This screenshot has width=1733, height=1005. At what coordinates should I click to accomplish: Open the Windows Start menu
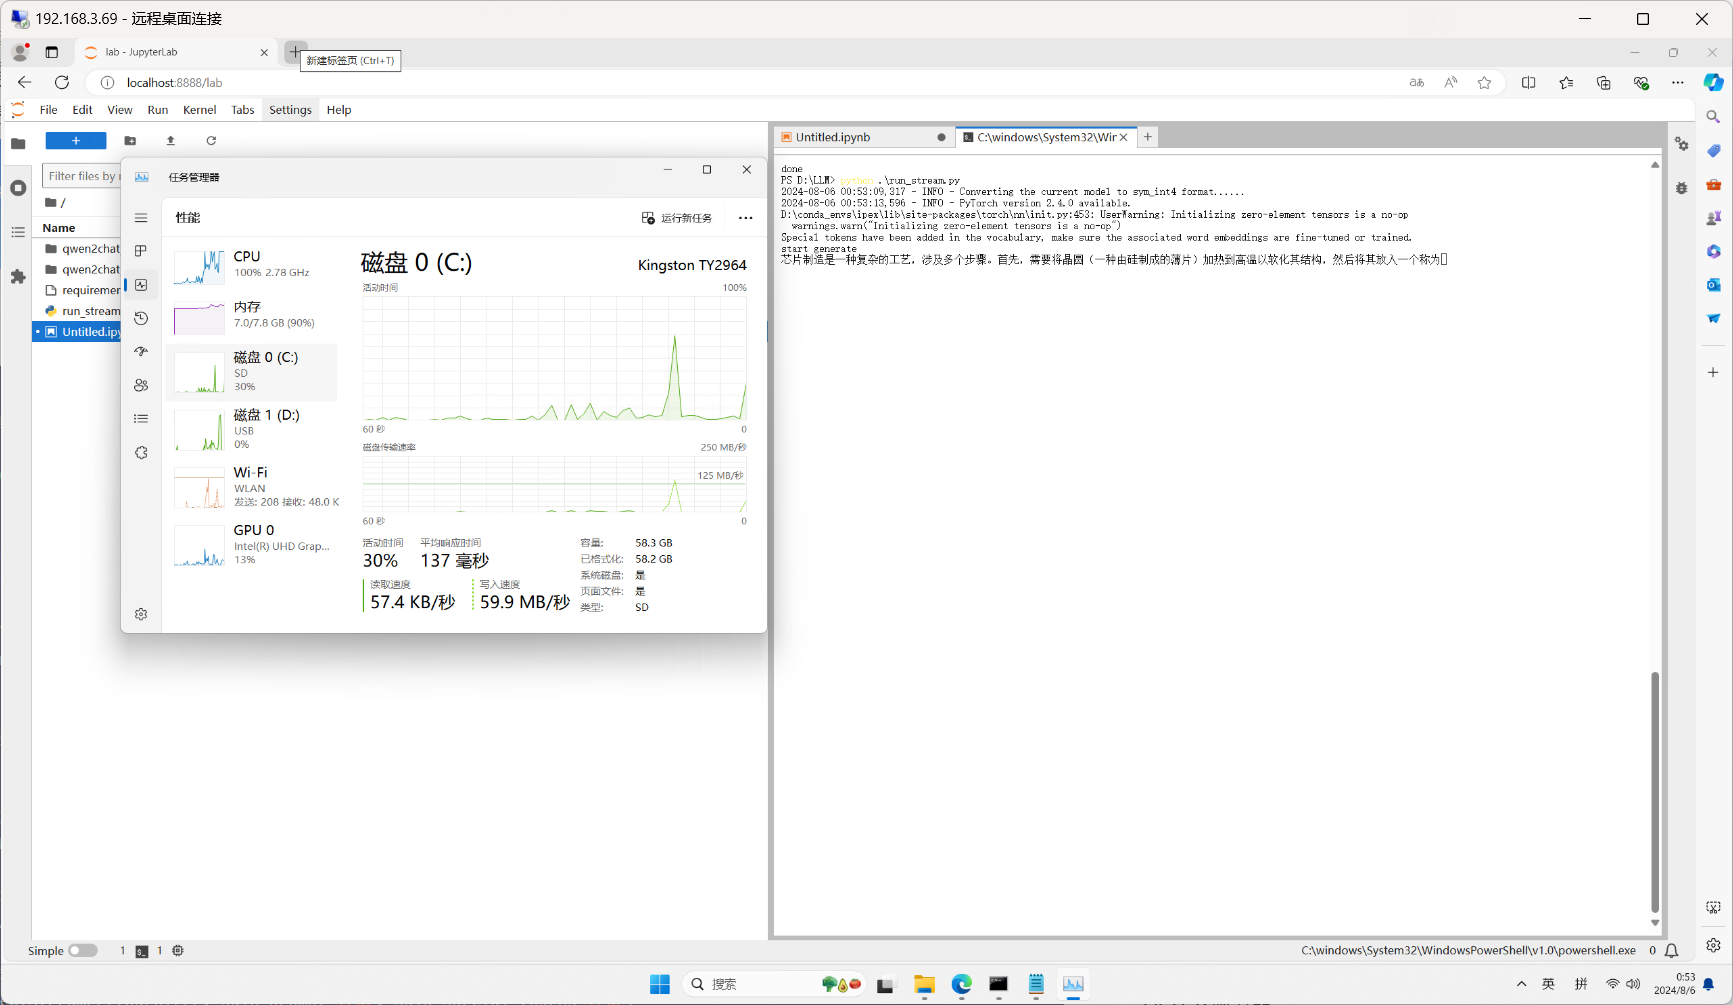pyautogui.click(x=660, y=984)
